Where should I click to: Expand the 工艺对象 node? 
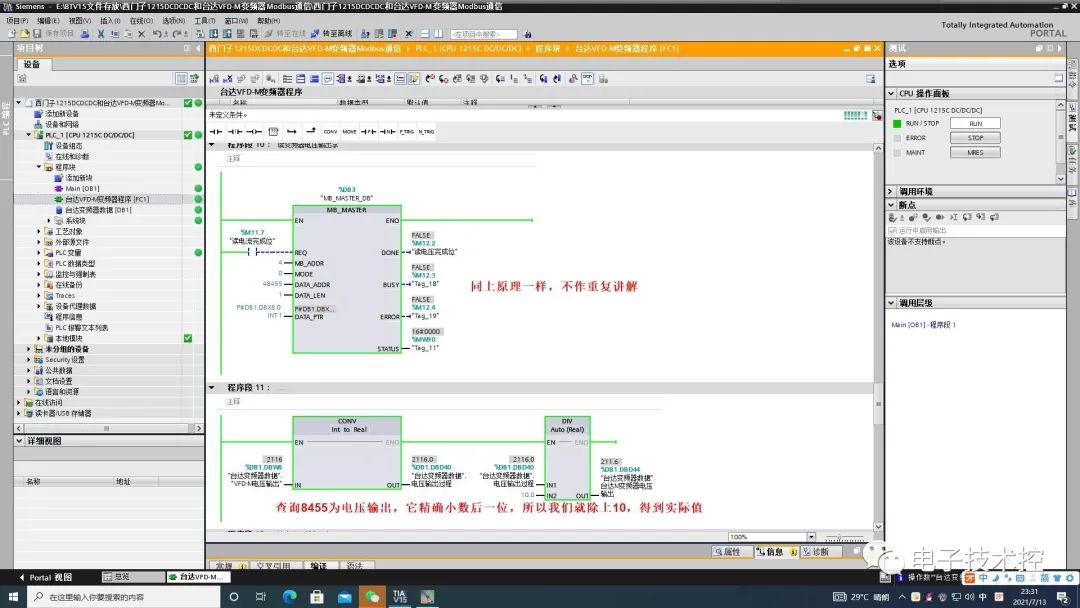point(39,231)
